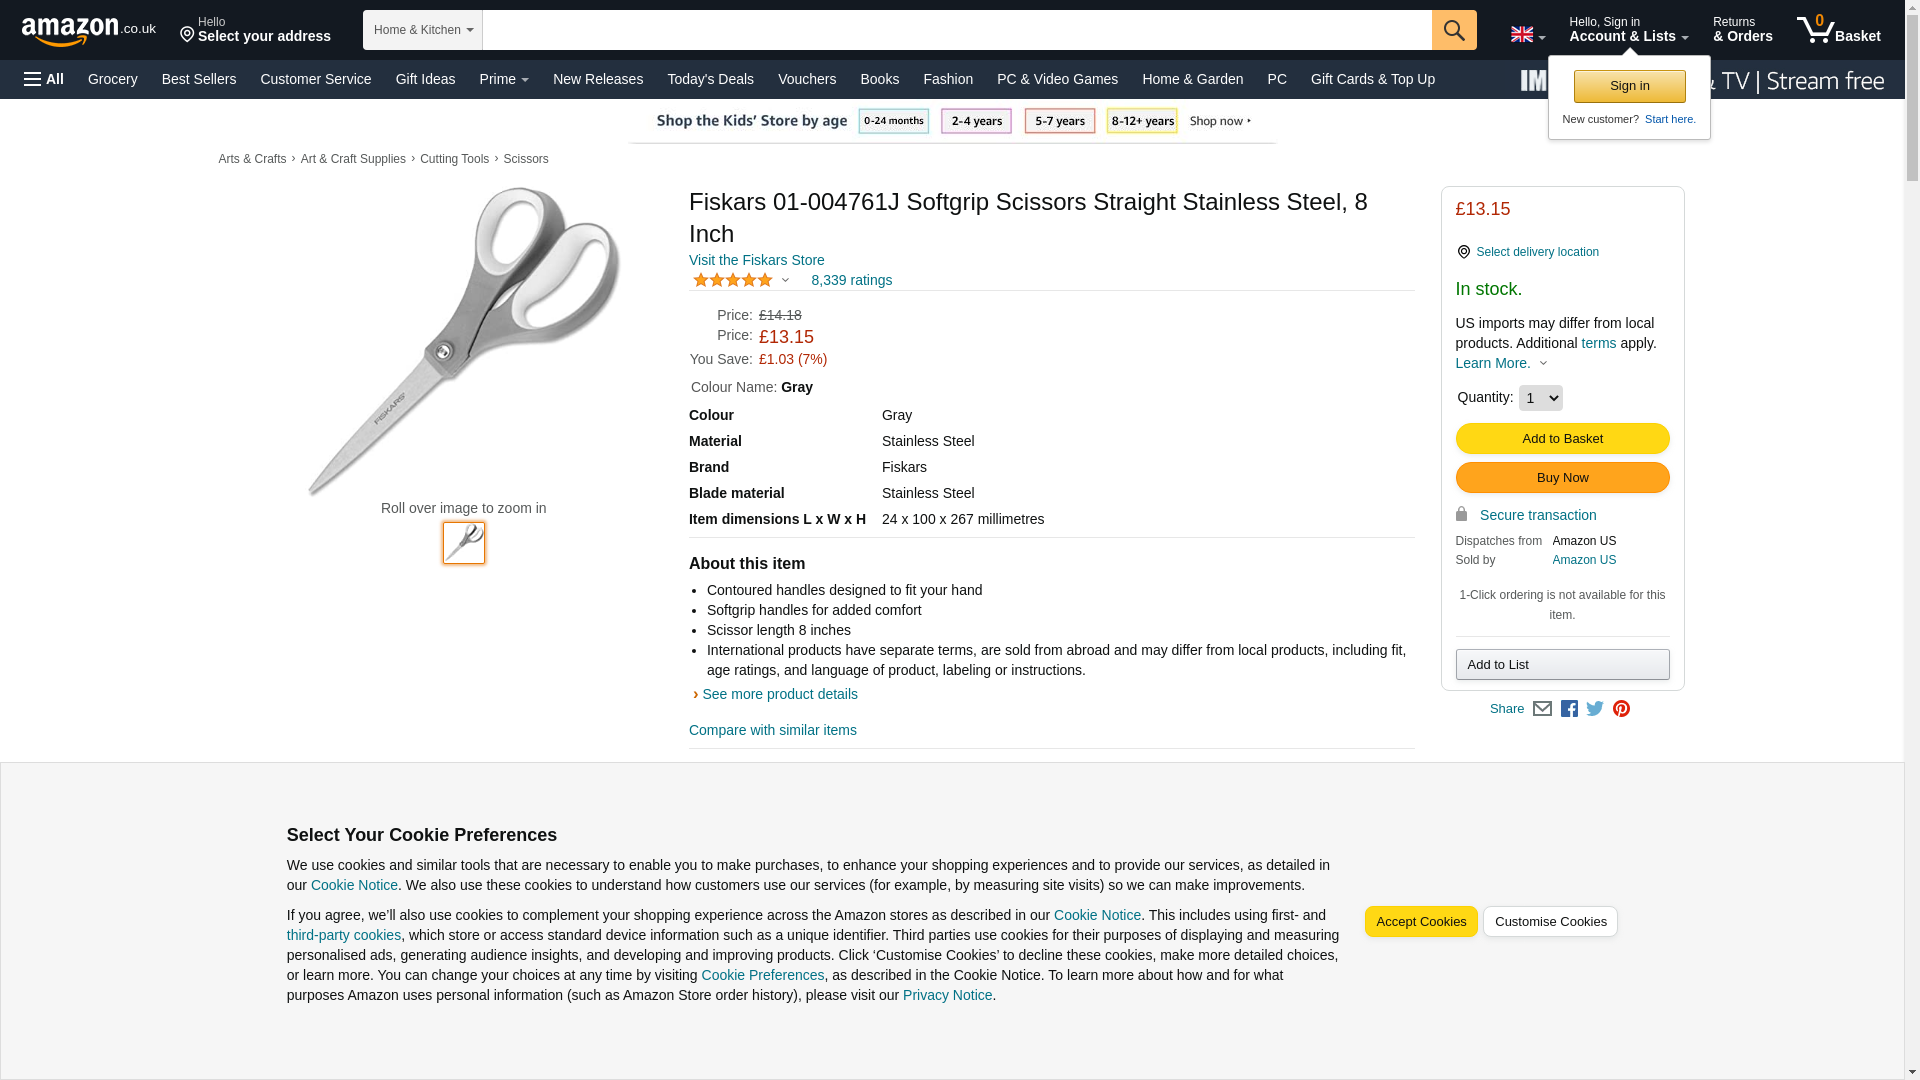Image resolution: width=1920 pixels, height=1080 pixels.
Task: Click the magnifying glass search button
Action: click(1453, 30)
